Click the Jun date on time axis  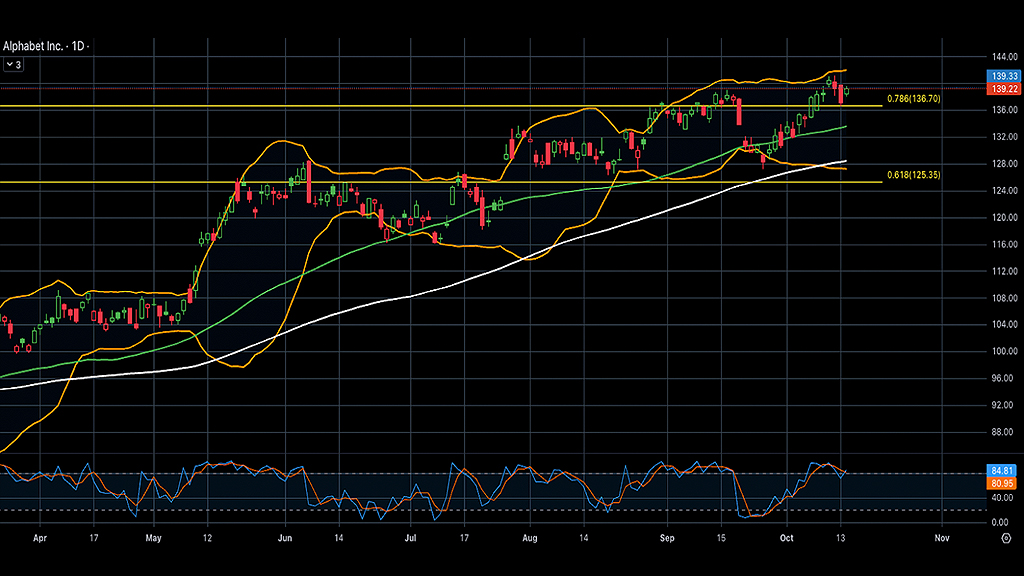pos(285,538)
